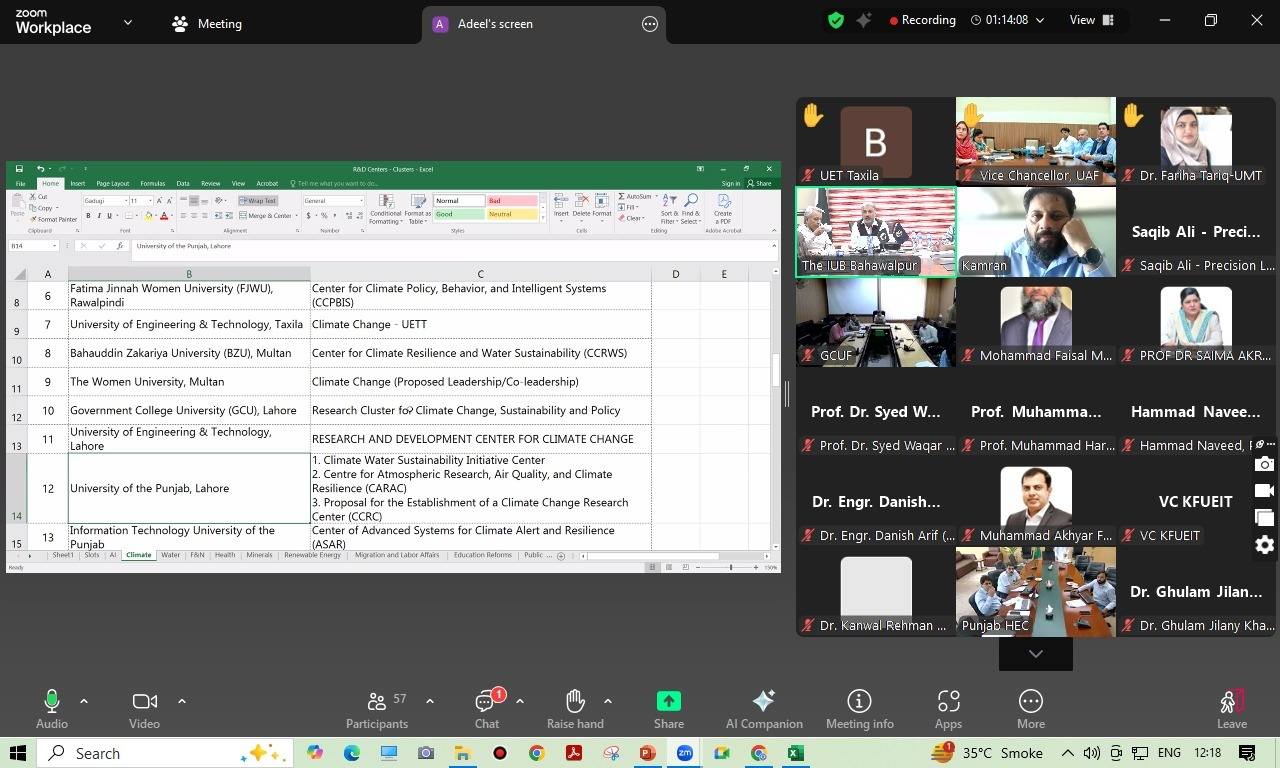Switch to the Meeting tab

[x=207, y=24]
